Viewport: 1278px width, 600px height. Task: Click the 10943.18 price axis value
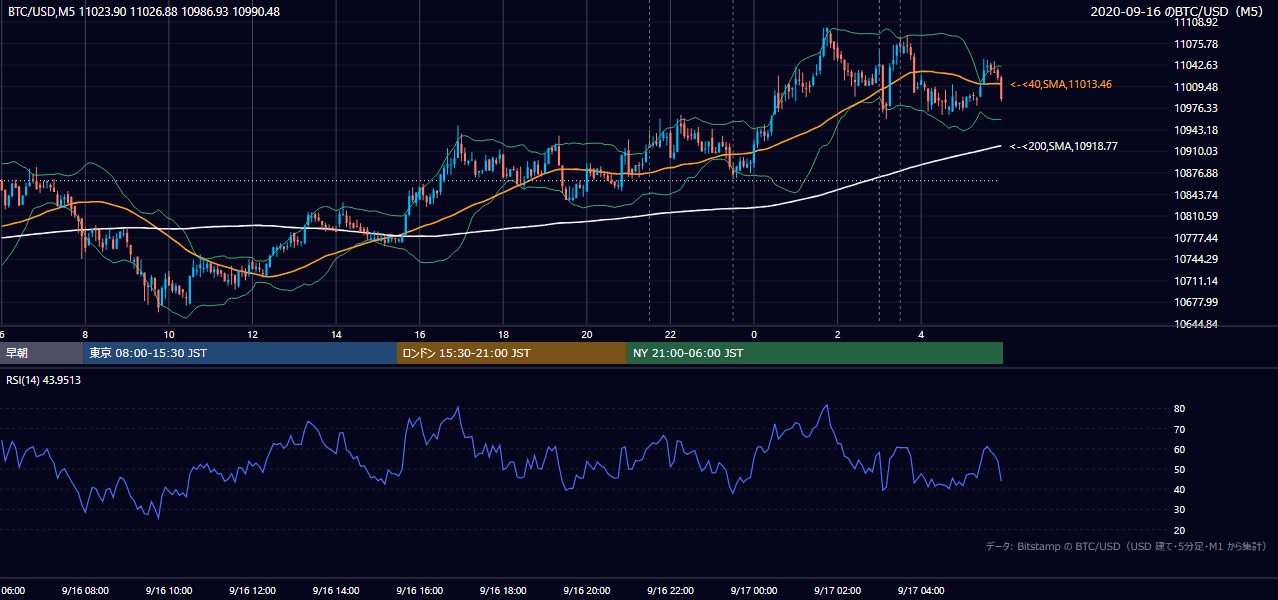point(1196,130)
